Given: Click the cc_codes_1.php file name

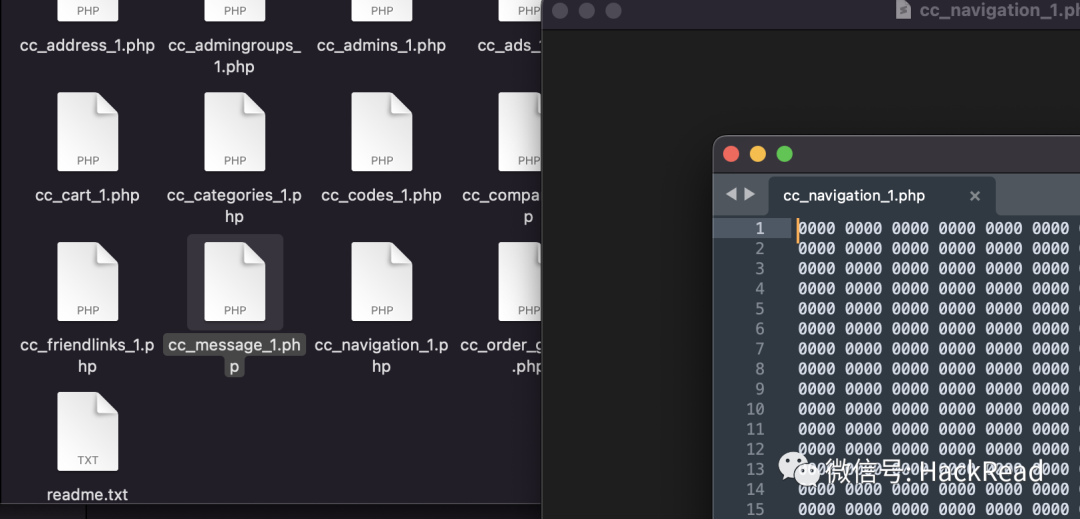Looking at the screenshot, I should click(x=382, y=195).
